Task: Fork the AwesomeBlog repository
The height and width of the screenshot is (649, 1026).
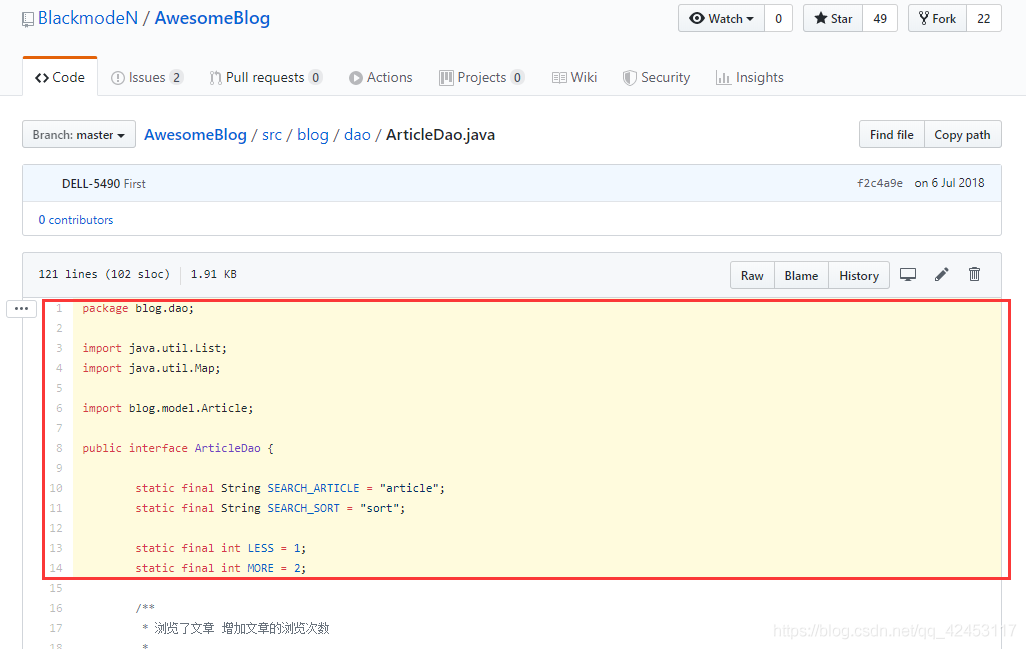Action: [937, 18]
